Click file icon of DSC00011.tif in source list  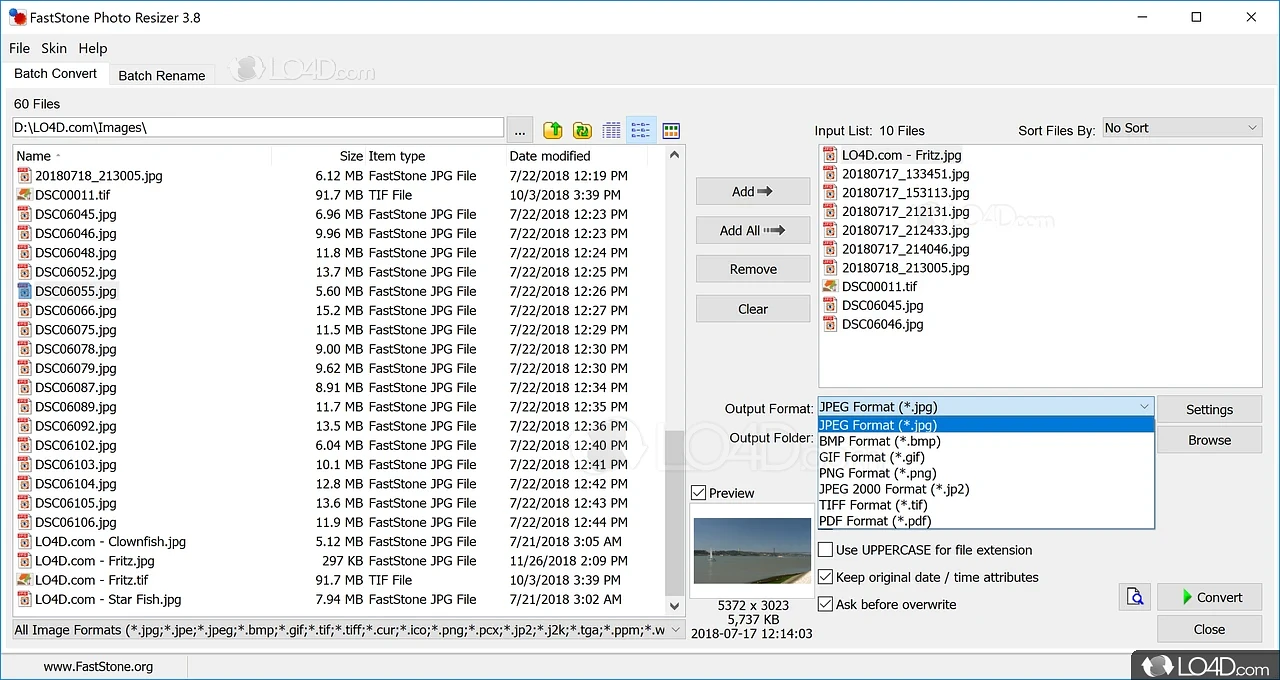point(25,195)
